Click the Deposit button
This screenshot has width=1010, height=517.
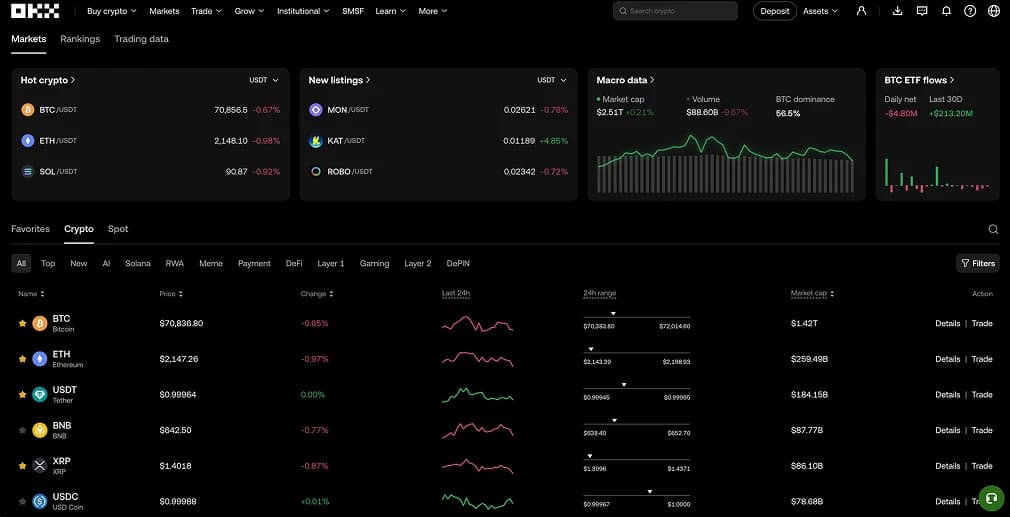(775, 11)
